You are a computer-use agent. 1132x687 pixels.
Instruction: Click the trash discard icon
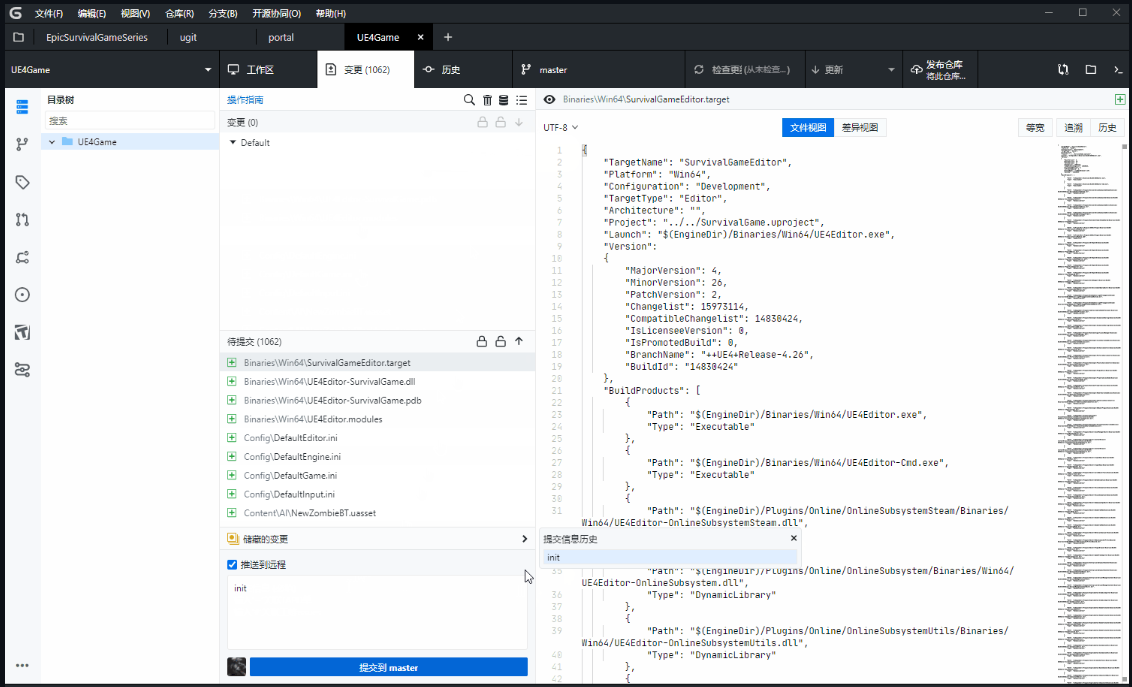[487, 100]
